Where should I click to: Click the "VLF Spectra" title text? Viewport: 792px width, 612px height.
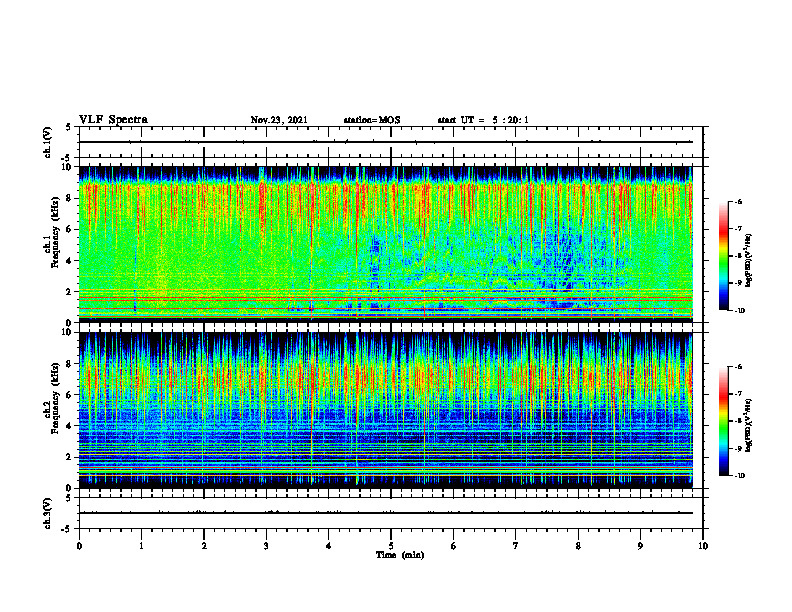point(113,120)
